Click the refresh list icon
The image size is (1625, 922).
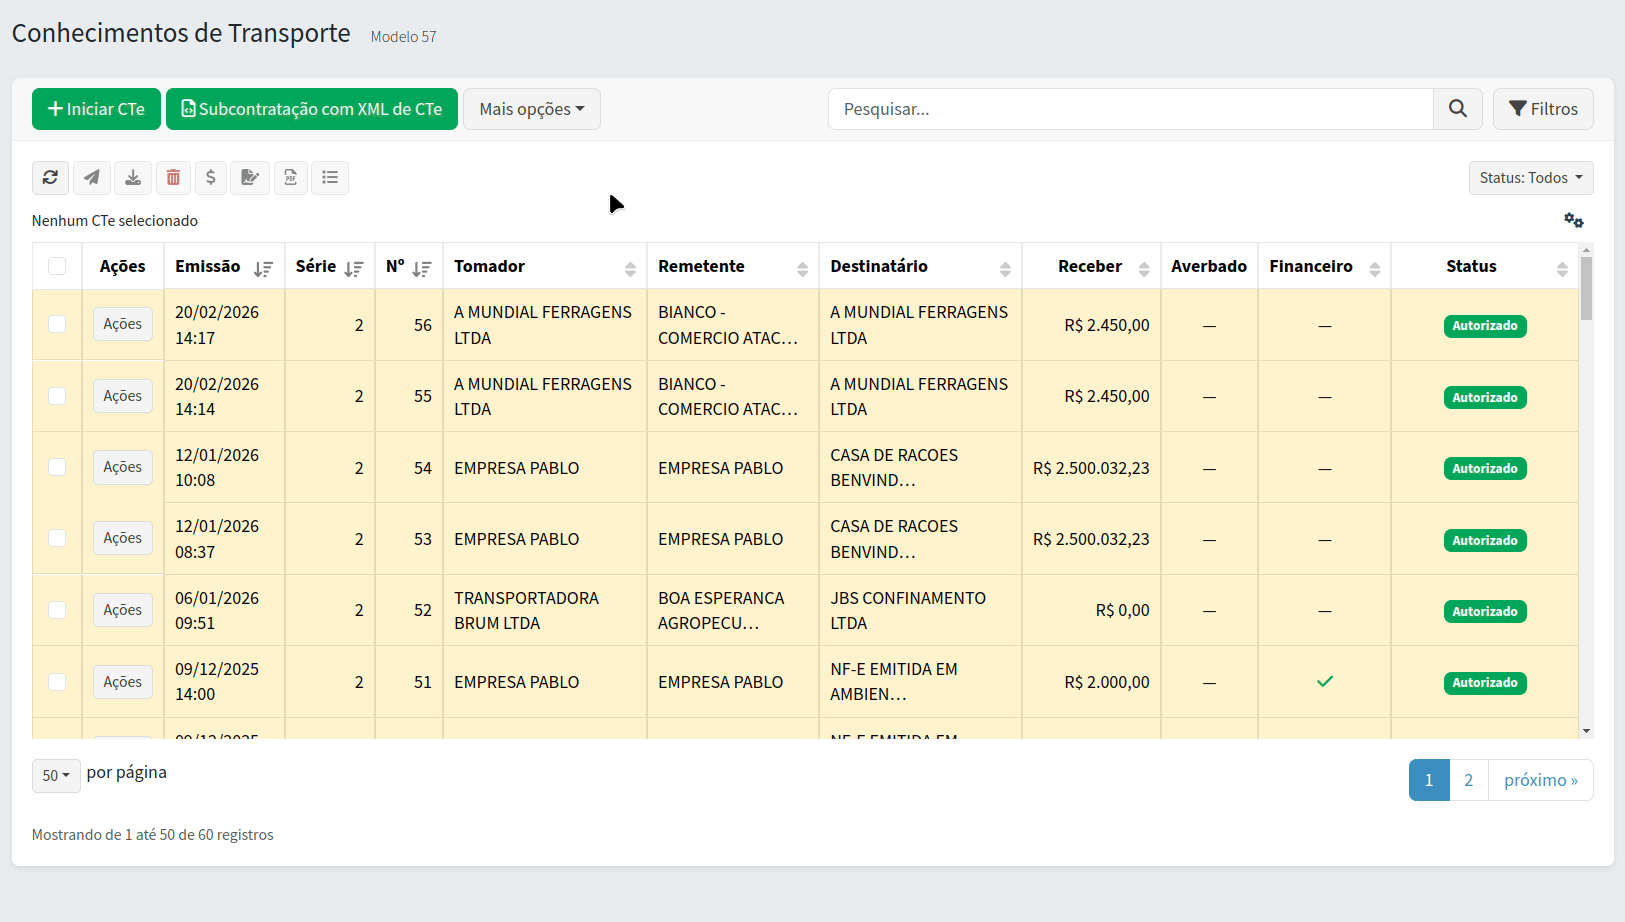point(50,178)
